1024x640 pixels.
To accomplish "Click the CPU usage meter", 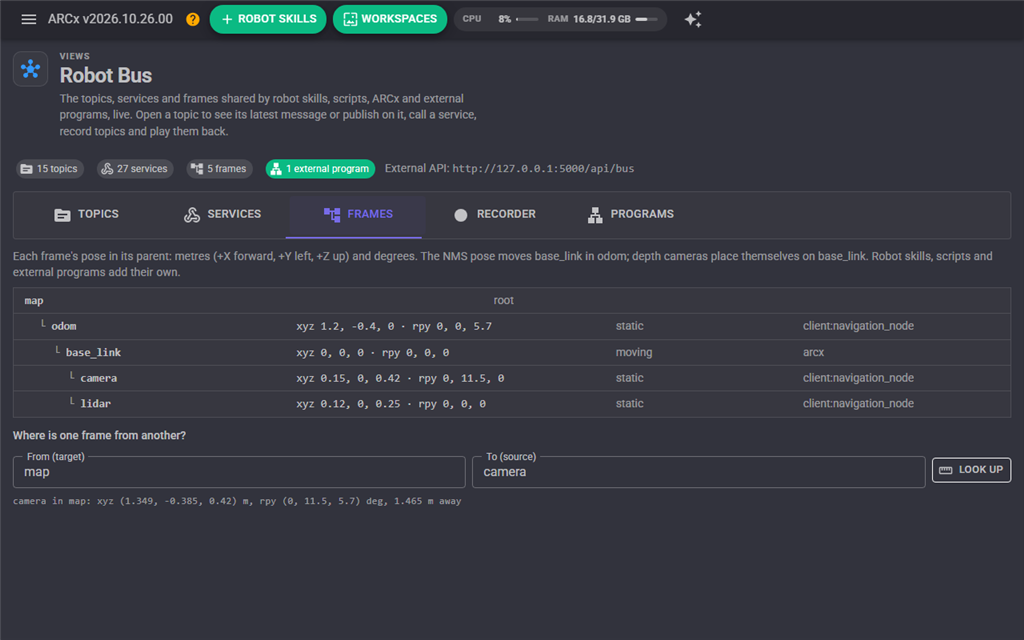I will click(x=500, y=19).
